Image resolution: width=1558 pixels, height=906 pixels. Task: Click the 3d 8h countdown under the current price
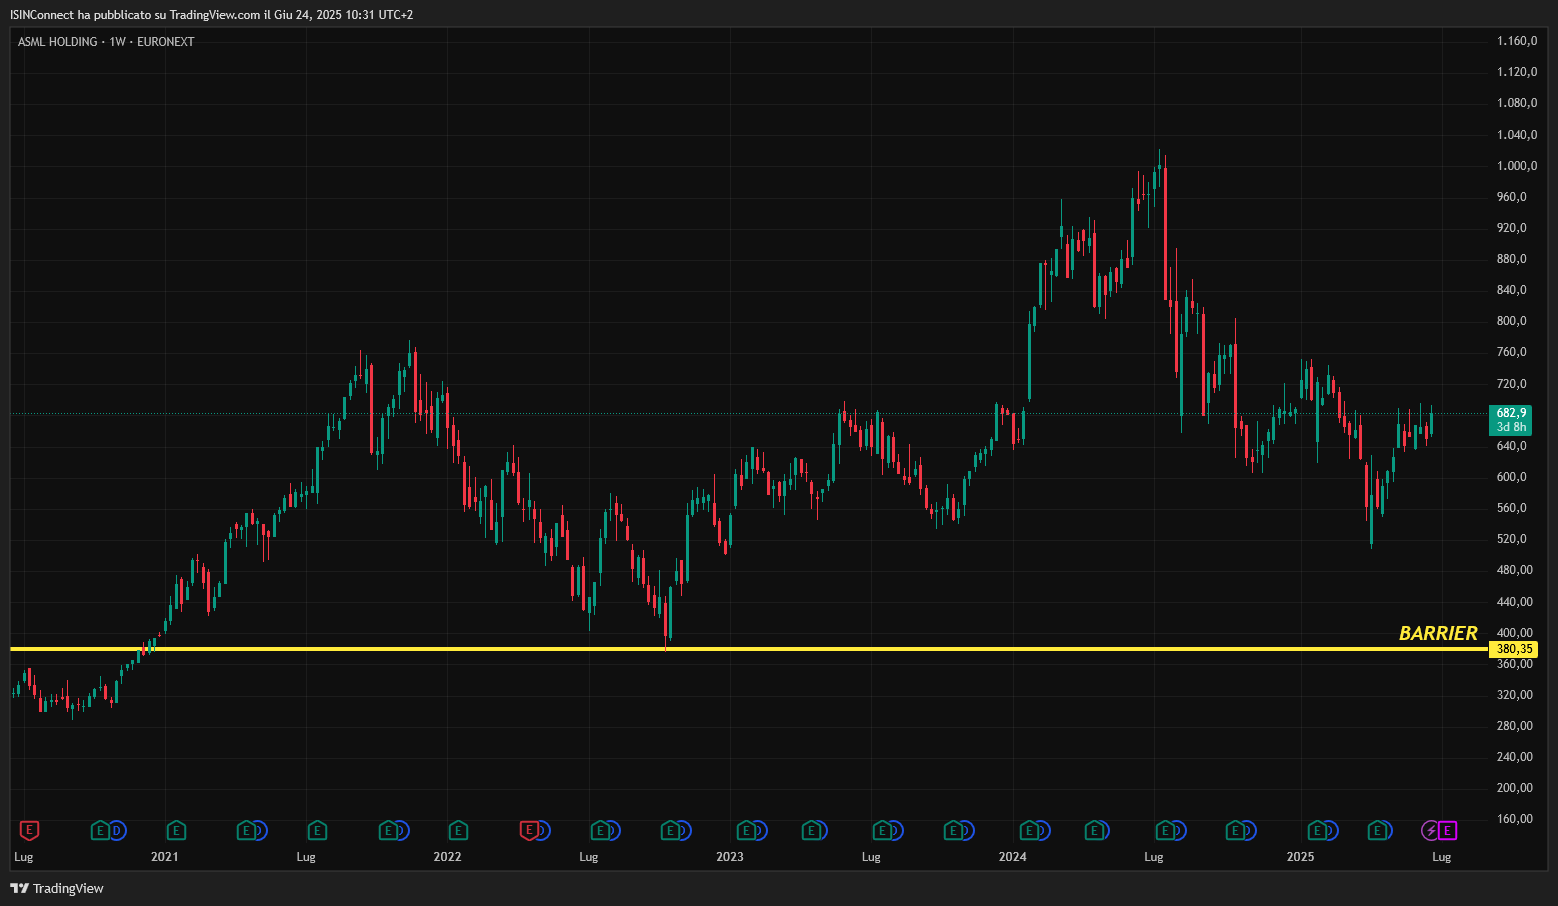pyautogui.click(x=1511, y=428)
